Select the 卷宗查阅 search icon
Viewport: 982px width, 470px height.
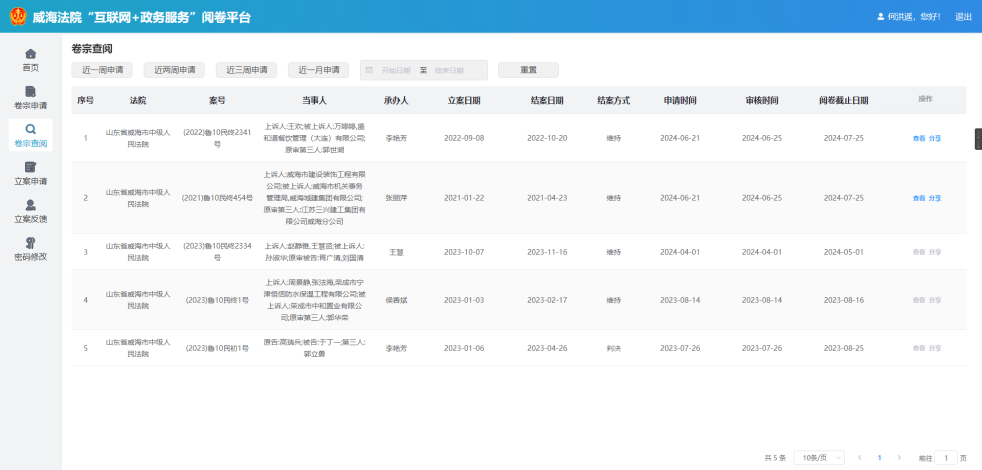pos(30,130)
